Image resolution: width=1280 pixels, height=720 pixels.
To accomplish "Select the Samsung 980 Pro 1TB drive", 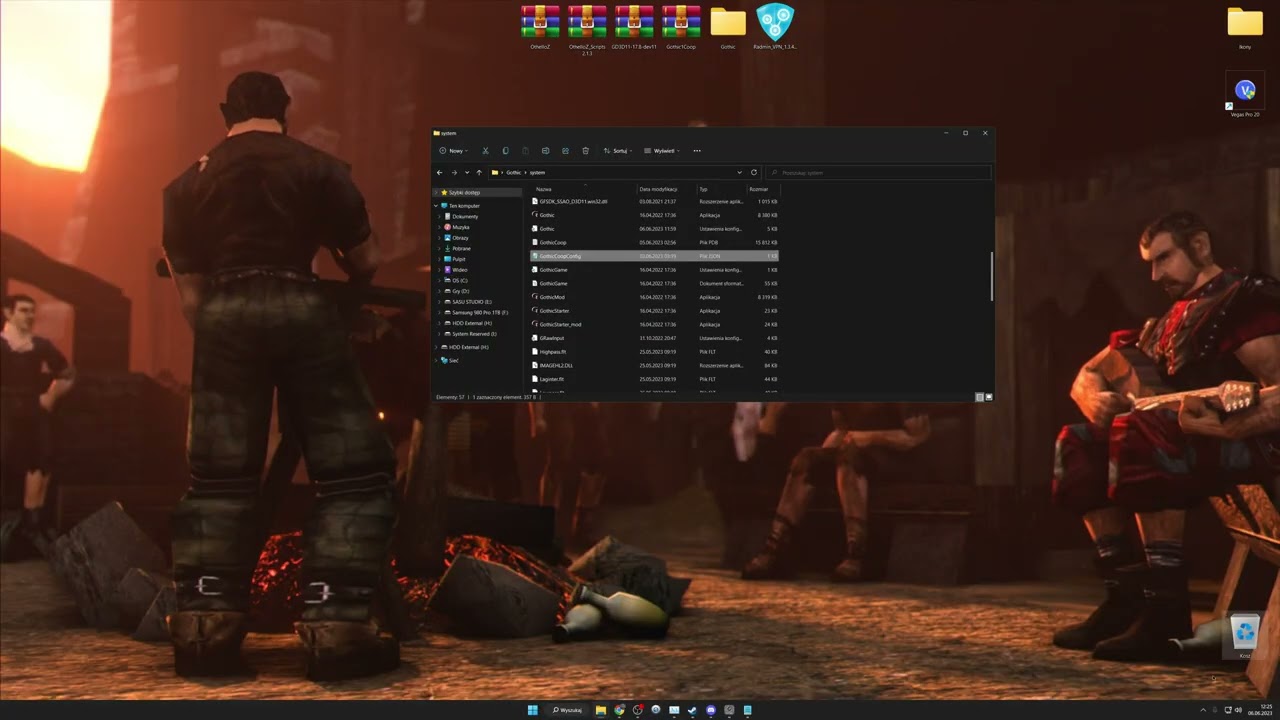I will point(476,312).
